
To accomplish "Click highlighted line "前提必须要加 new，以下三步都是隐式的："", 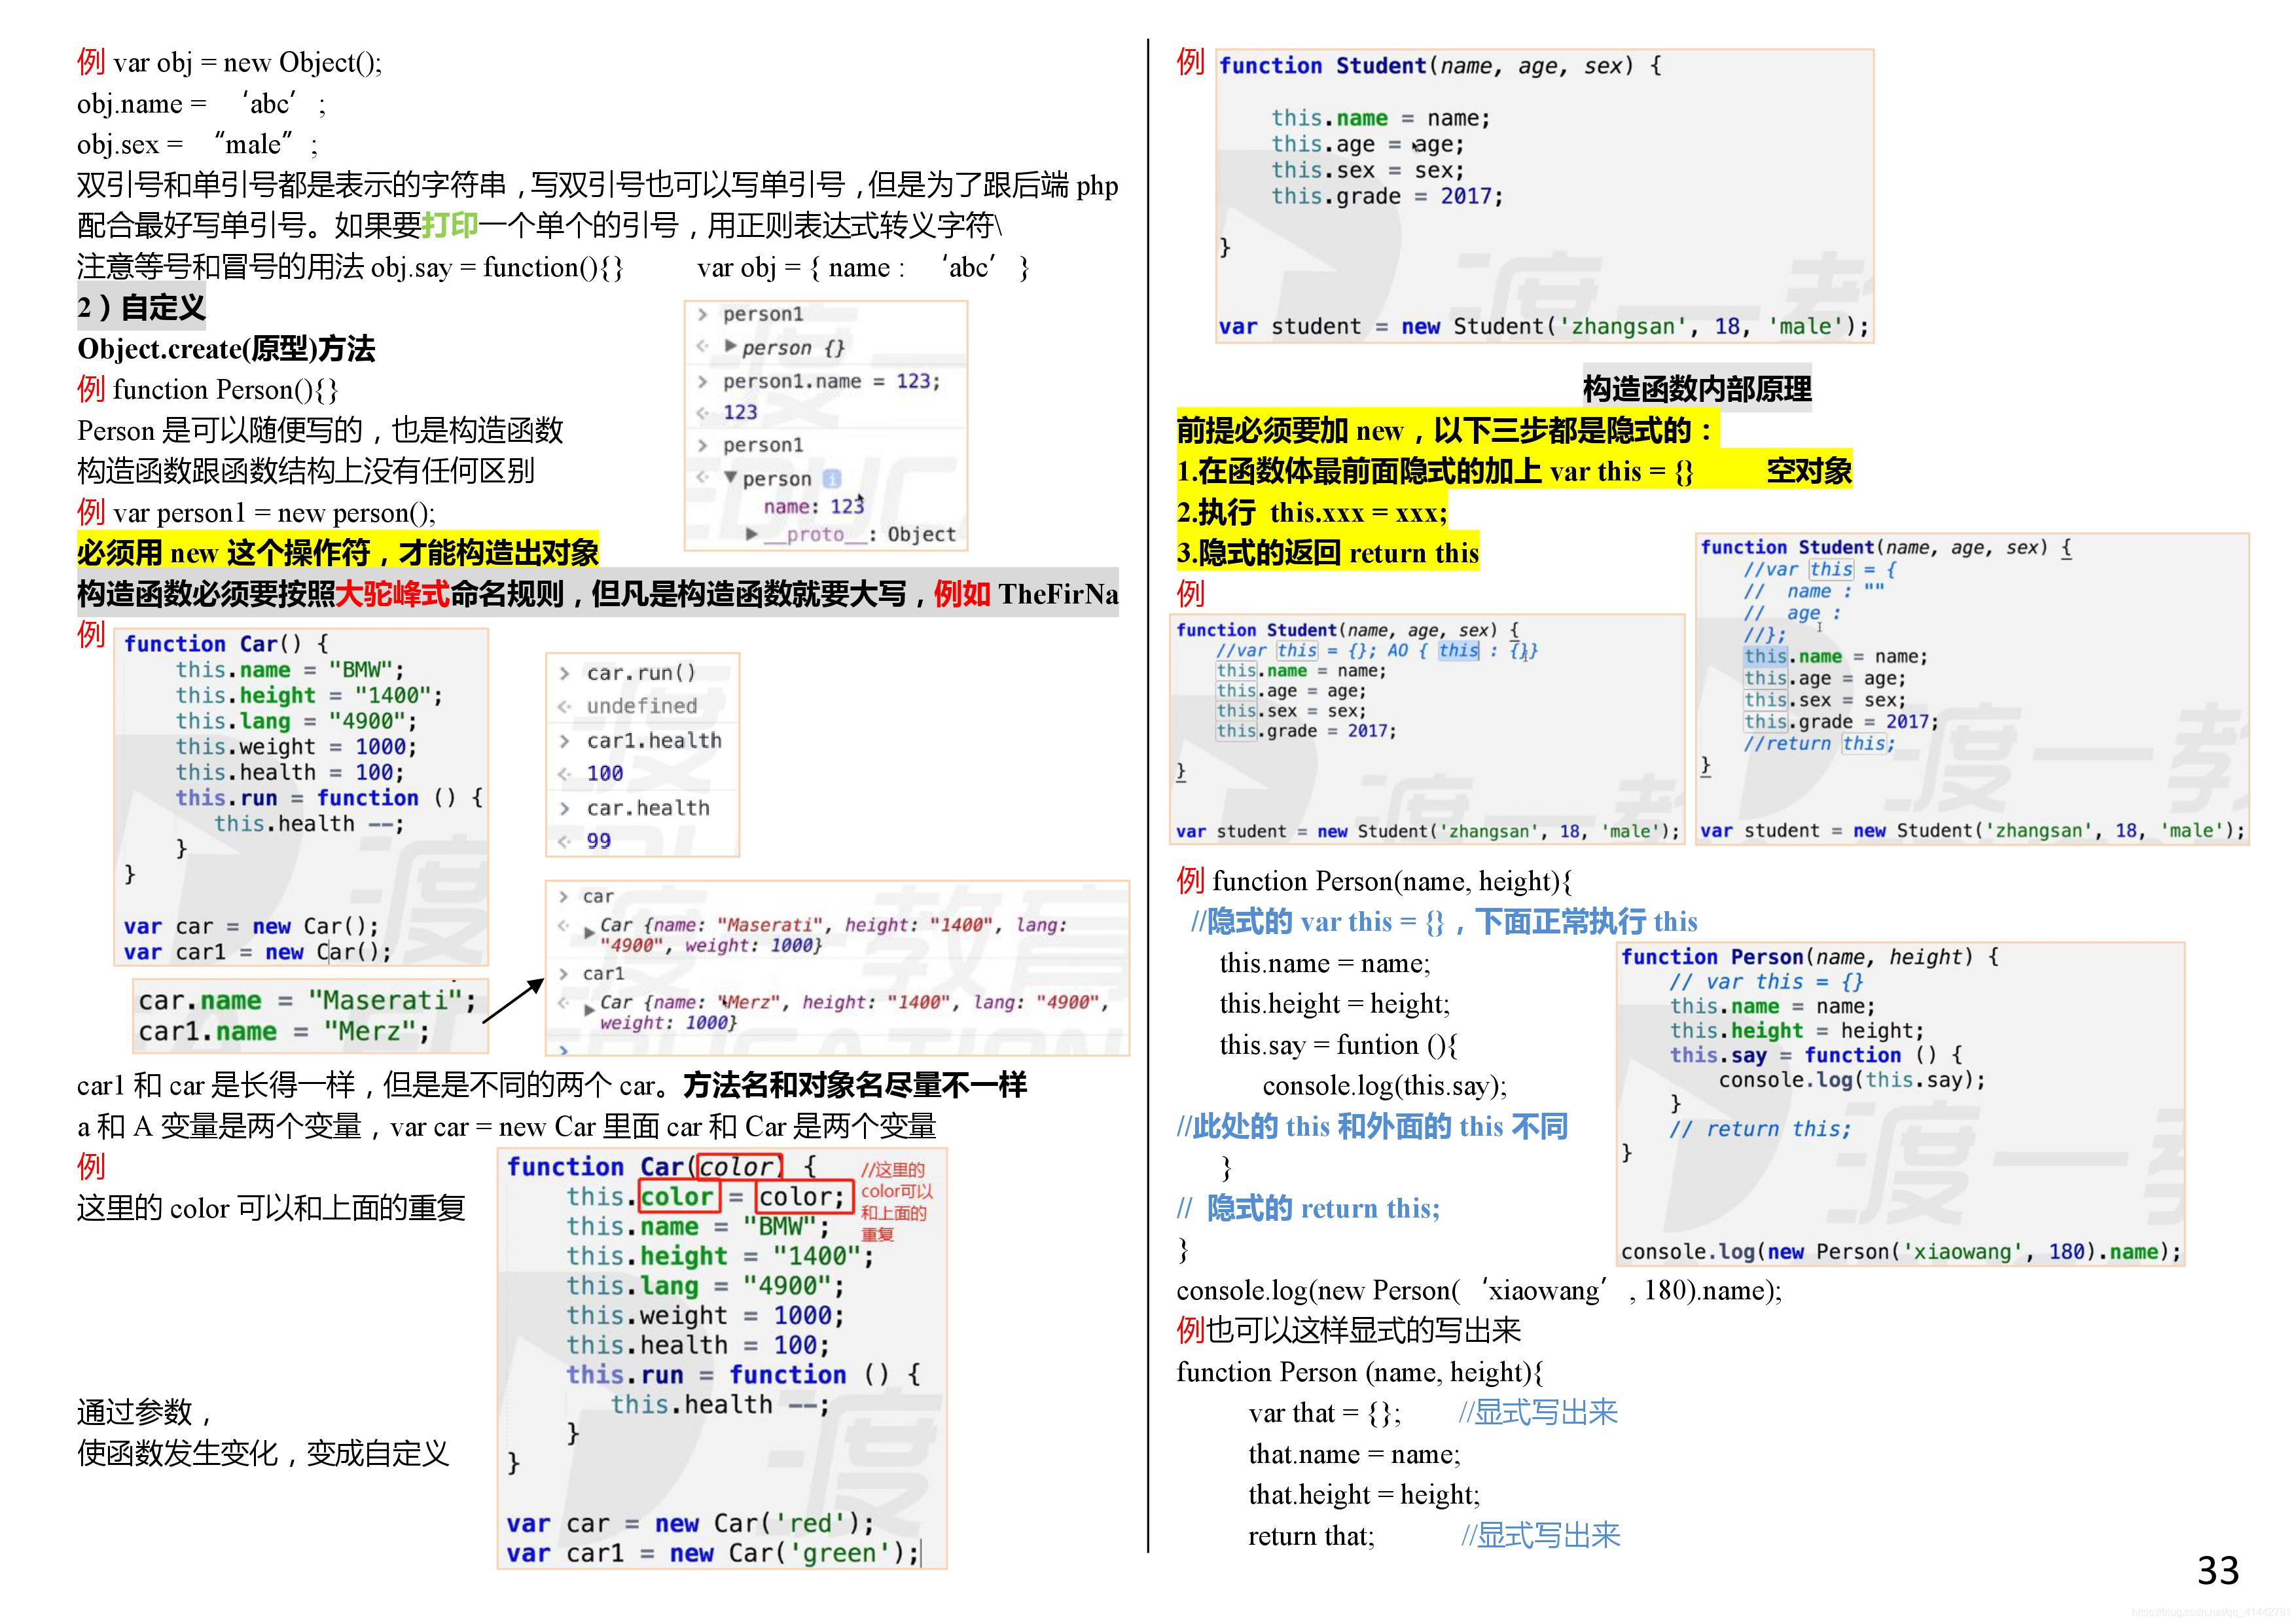I will point(1447,430).
